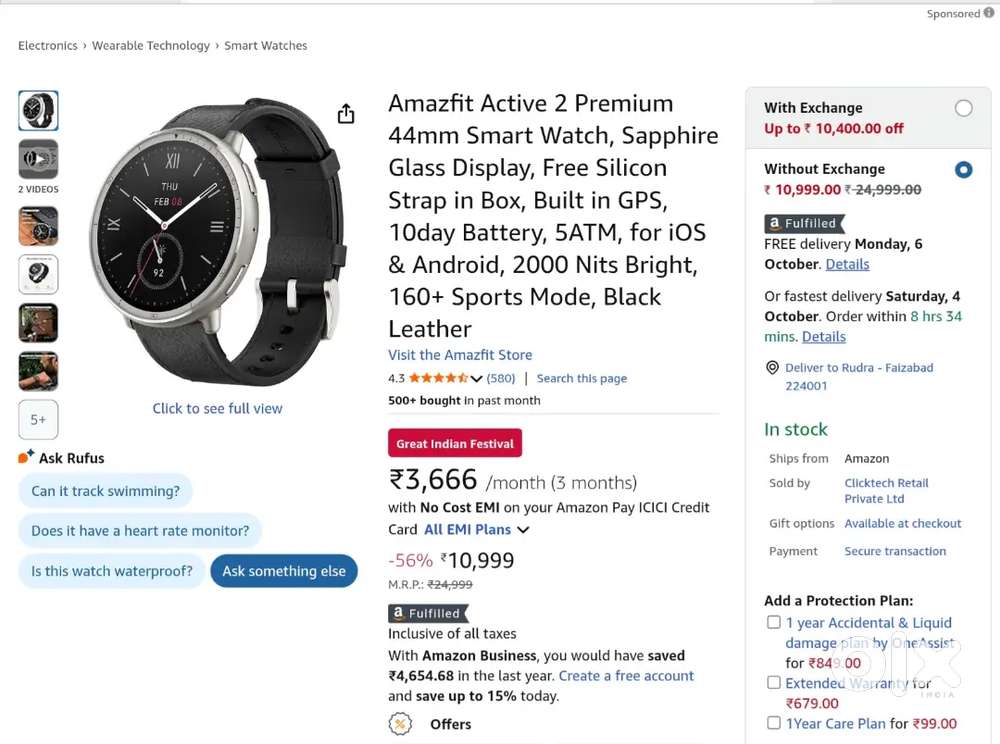Click the Ask Rufus sparkle icon
This screenshot has width=1000, height=744.
(x=24, y=457)
